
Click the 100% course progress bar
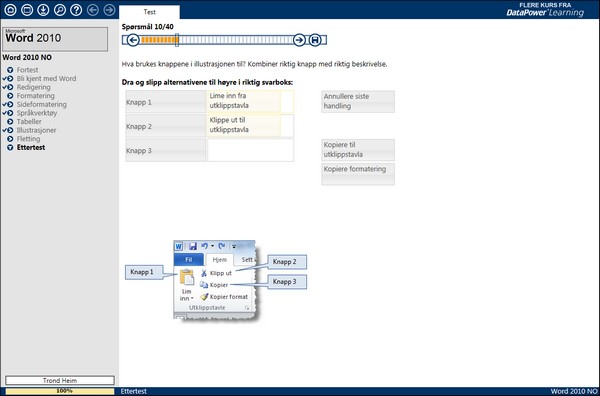point(60,391)
